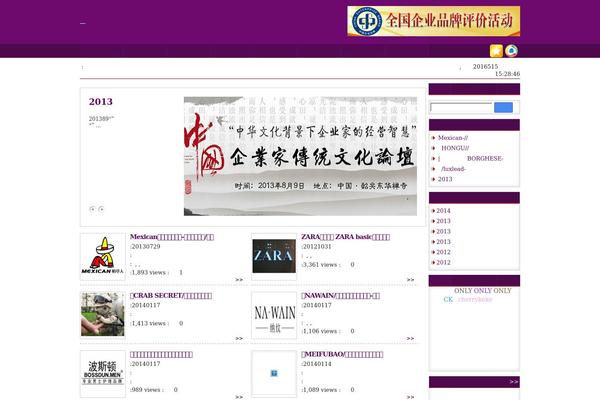This screenshot has width=600, height=400.
Task: Open the 2014 archive link
Action: (443, 211)
